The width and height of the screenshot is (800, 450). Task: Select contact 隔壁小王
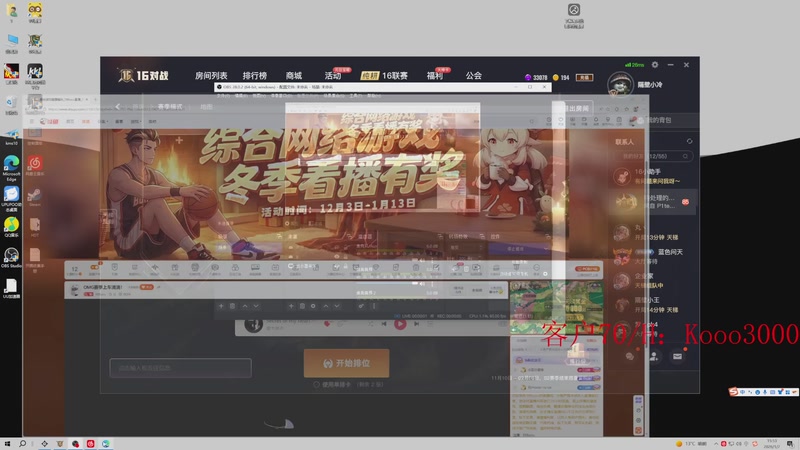tap(652, 305)
